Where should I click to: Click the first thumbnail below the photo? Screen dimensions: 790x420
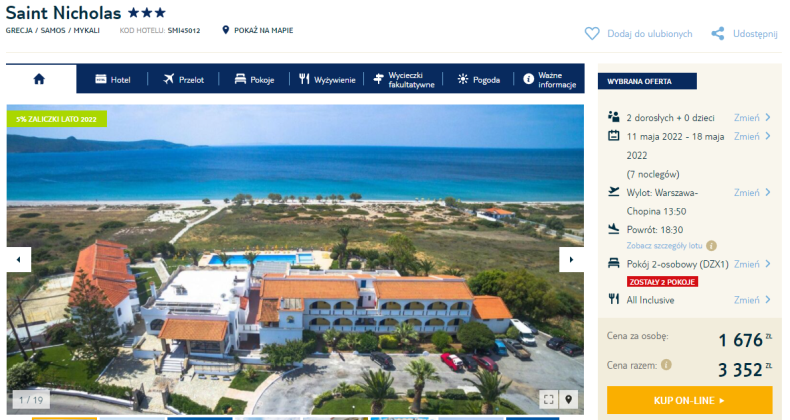pyautogui.click(x=64, y=418)
